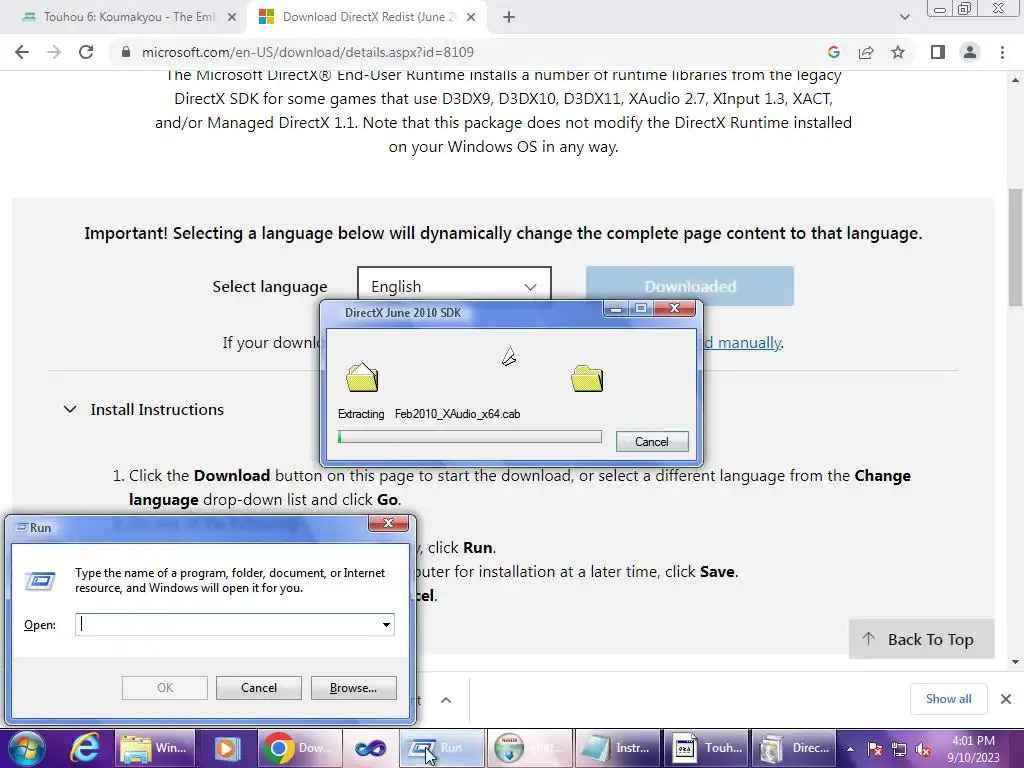This screenshot has width=1024, height=768.
Task: Click the forward navigation arrow
Action: tap(54, 52)
